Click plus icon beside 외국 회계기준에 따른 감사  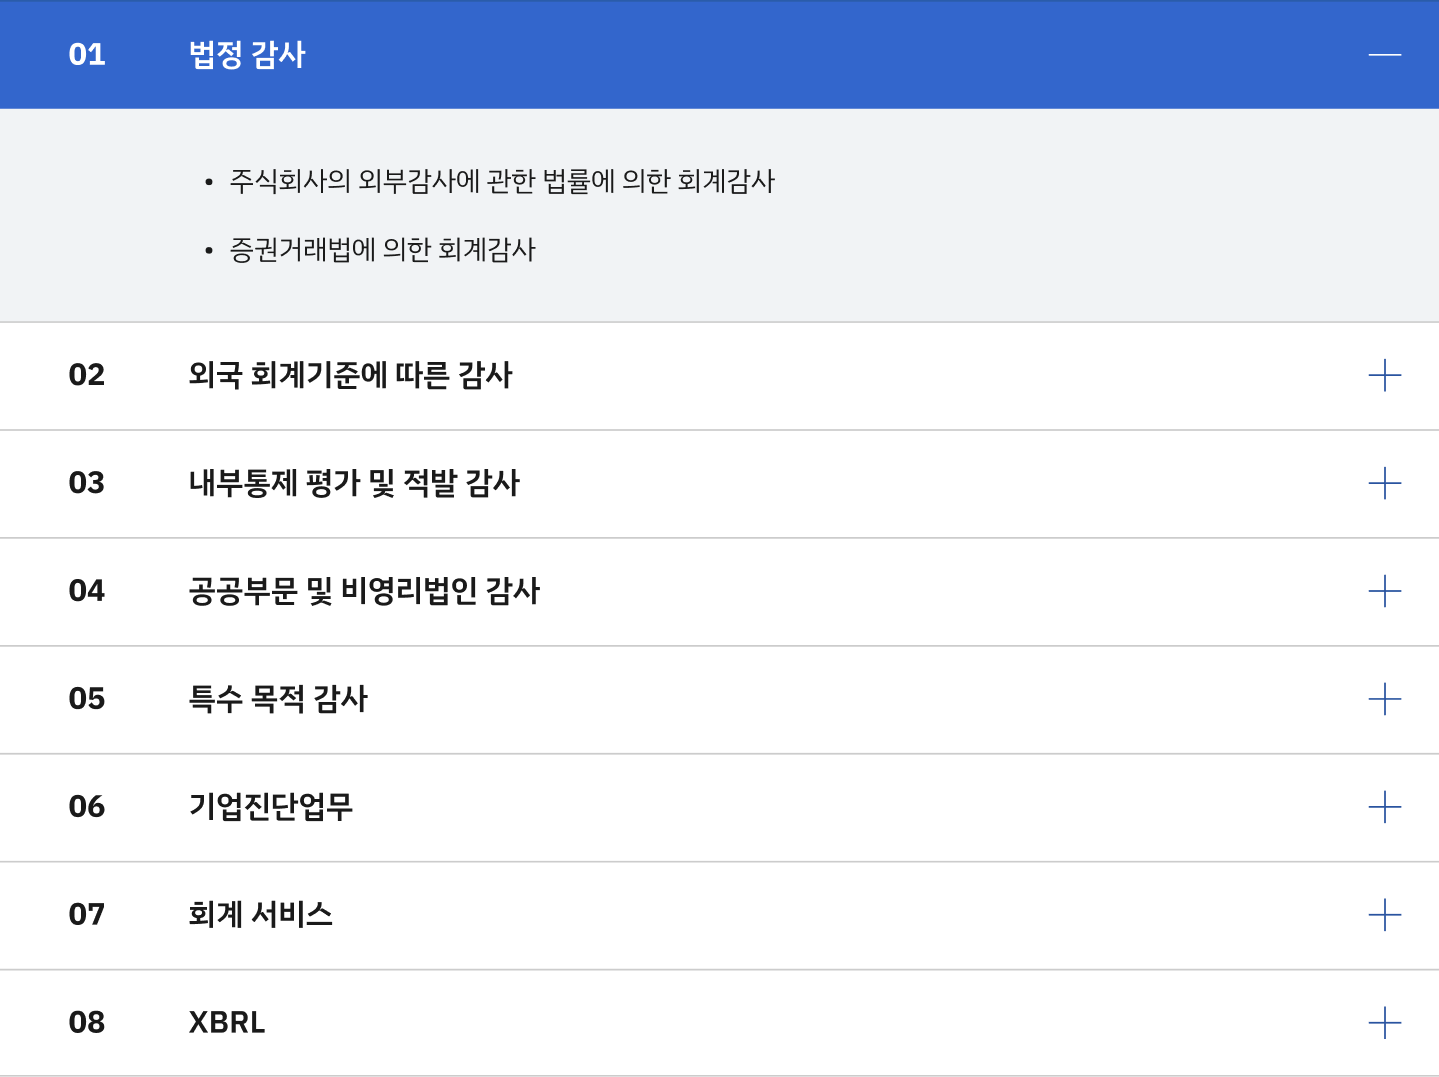pyautogui.click(x=1384, y=376)
